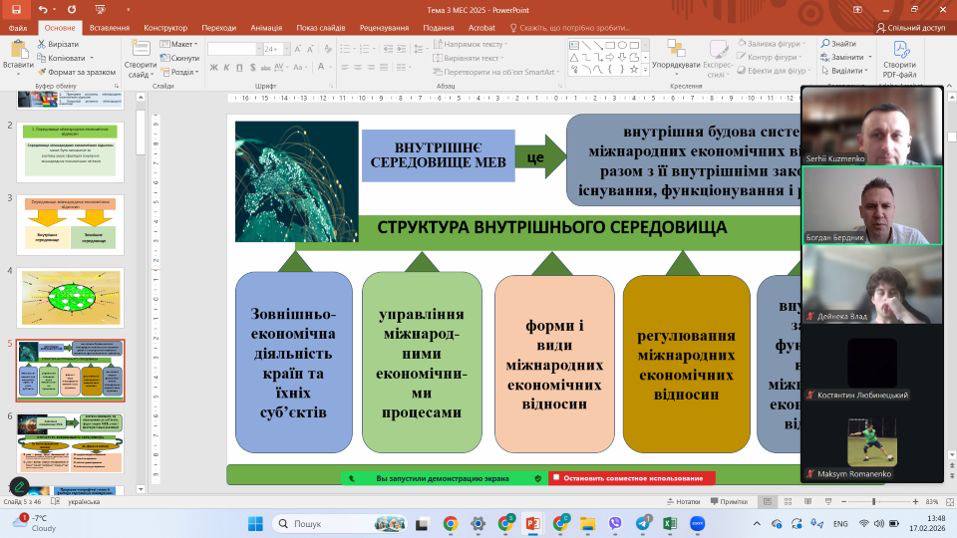The width and height of the screenshot is (957, 538).
Task: Open Windows Start menu
Action: (255, 523)
